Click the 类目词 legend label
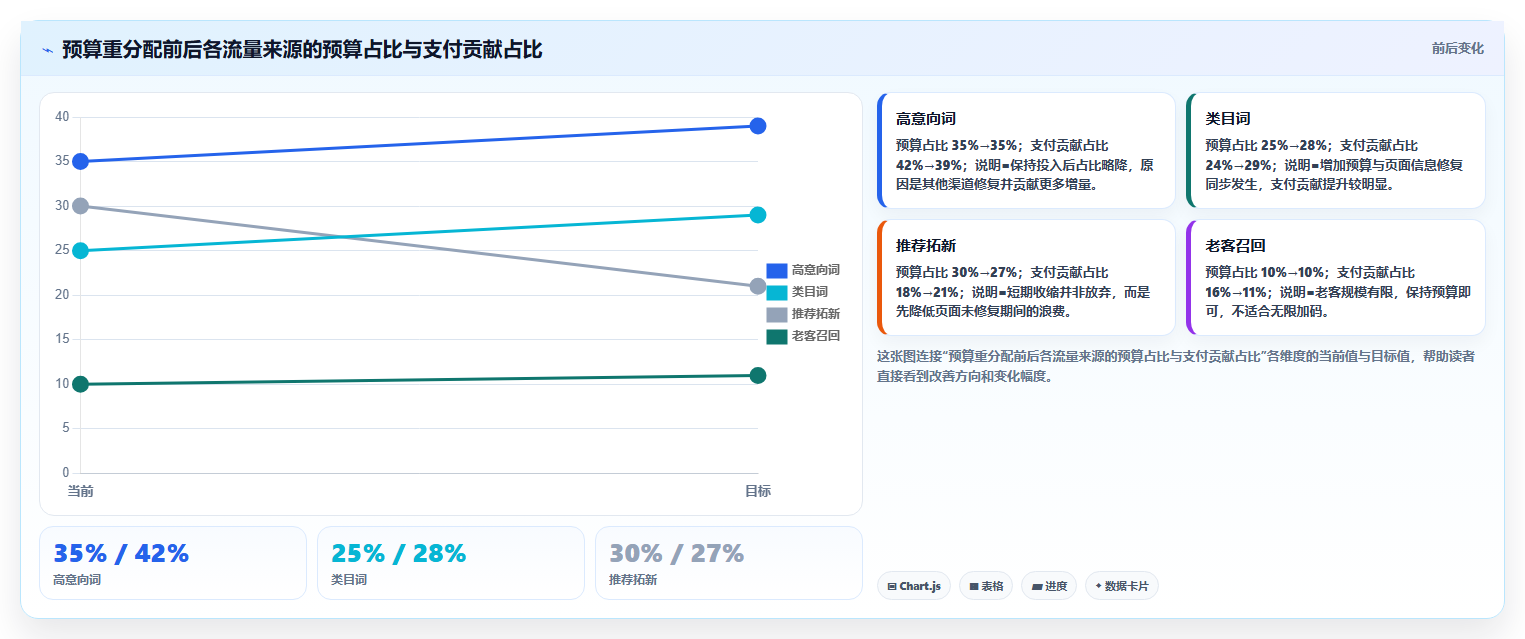This screenshot has height=639, width=1525. 810,292
